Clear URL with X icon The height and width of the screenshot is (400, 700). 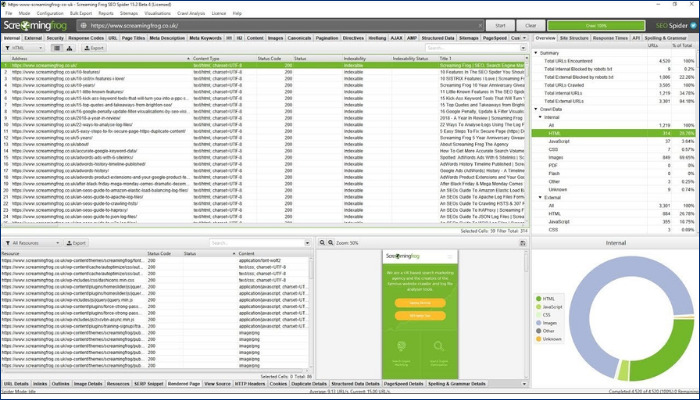(x=480, y=25)
